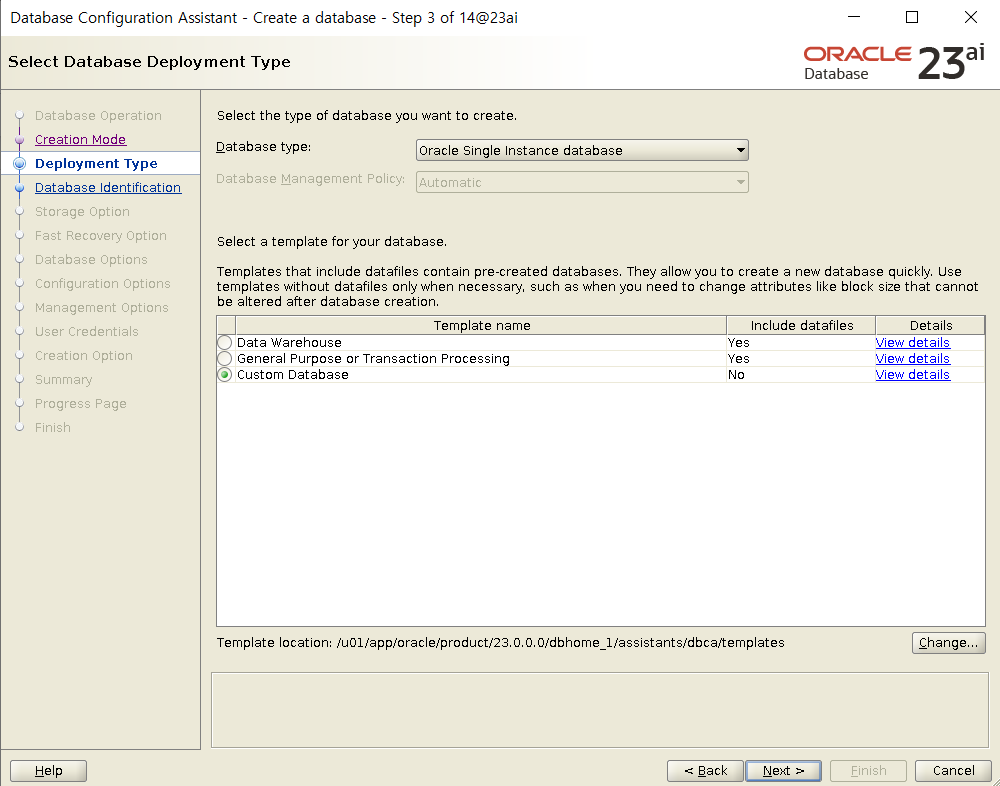Click the Database Identification step bullet icon
The image size is (1000, 786).
pos(19,188)
